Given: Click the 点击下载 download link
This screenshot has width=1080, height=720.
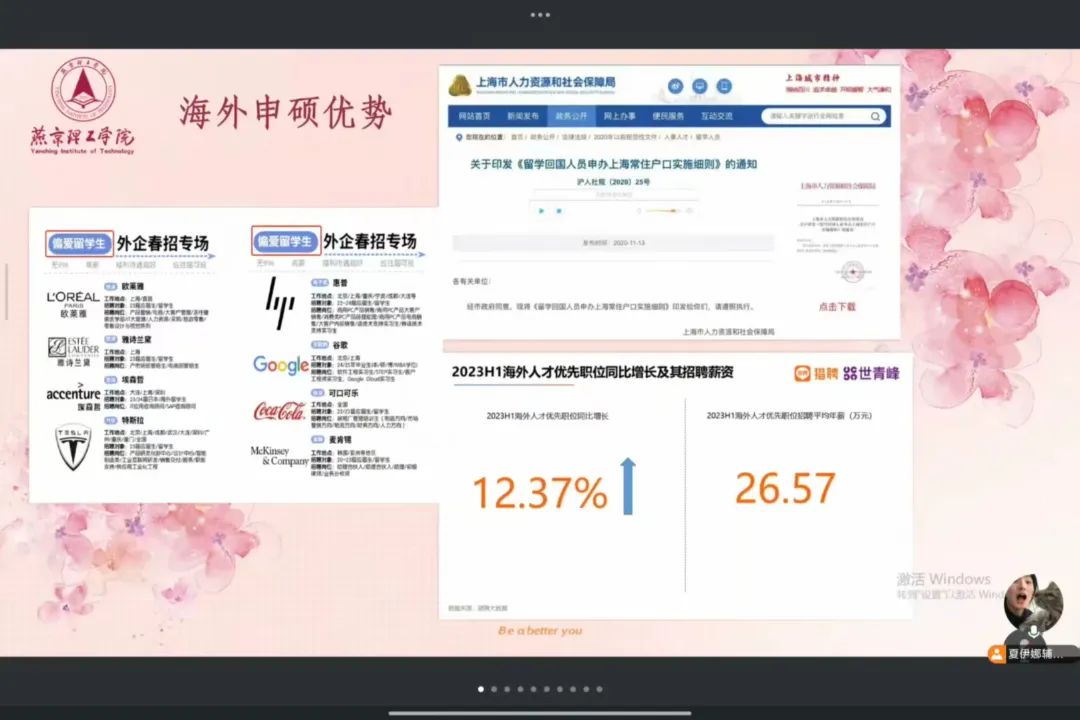Looking at the screenshot, I should tap(837, 307).
